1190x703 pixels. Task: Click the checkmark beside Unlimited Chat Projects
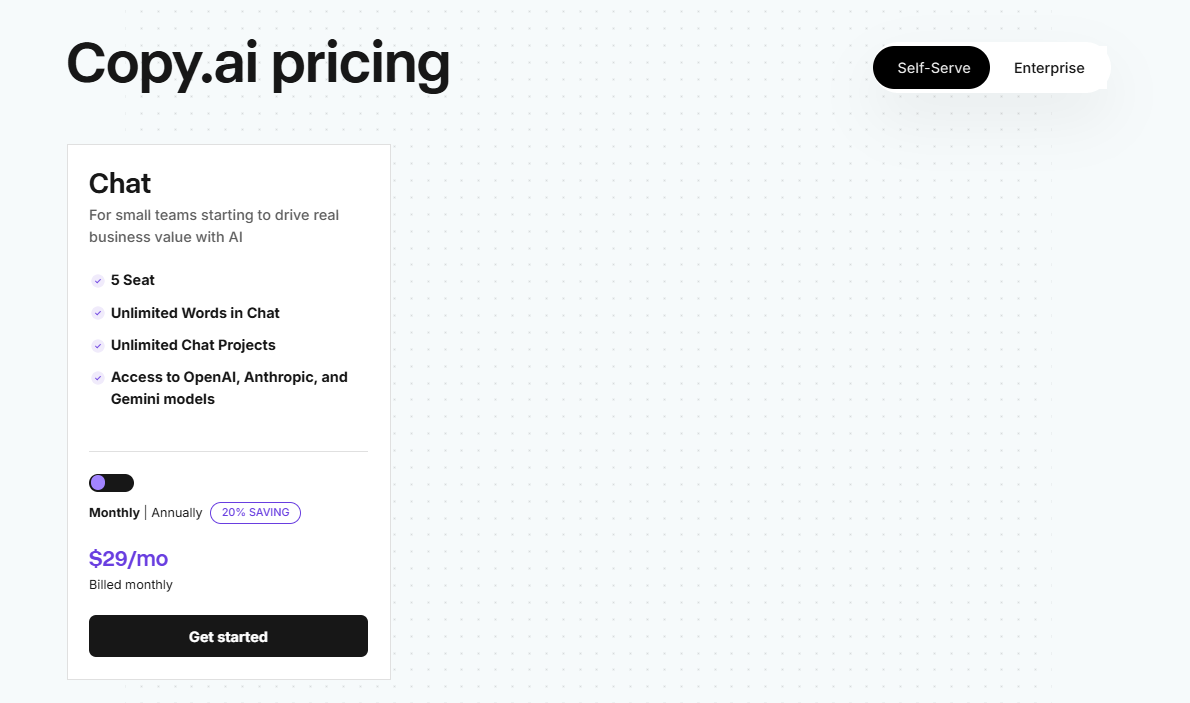pos(98,346)
